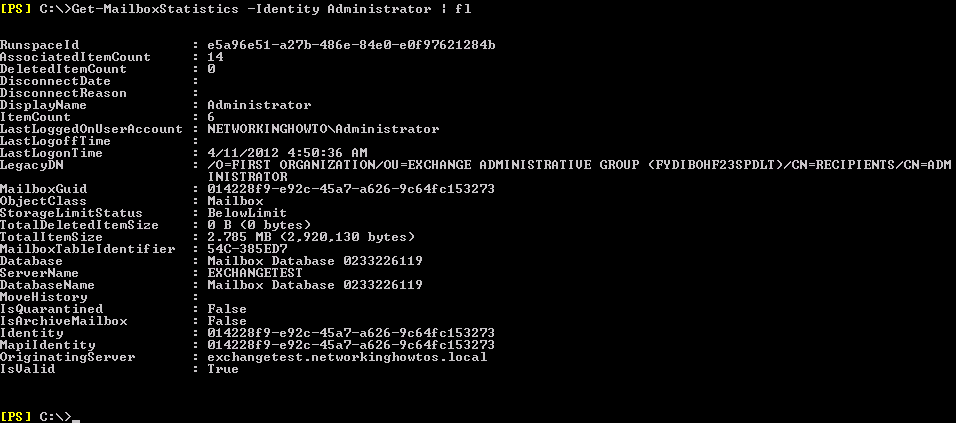Click the RunspaceId GUID value
Viewport: 956px width, 423px height.
(351, 45)
